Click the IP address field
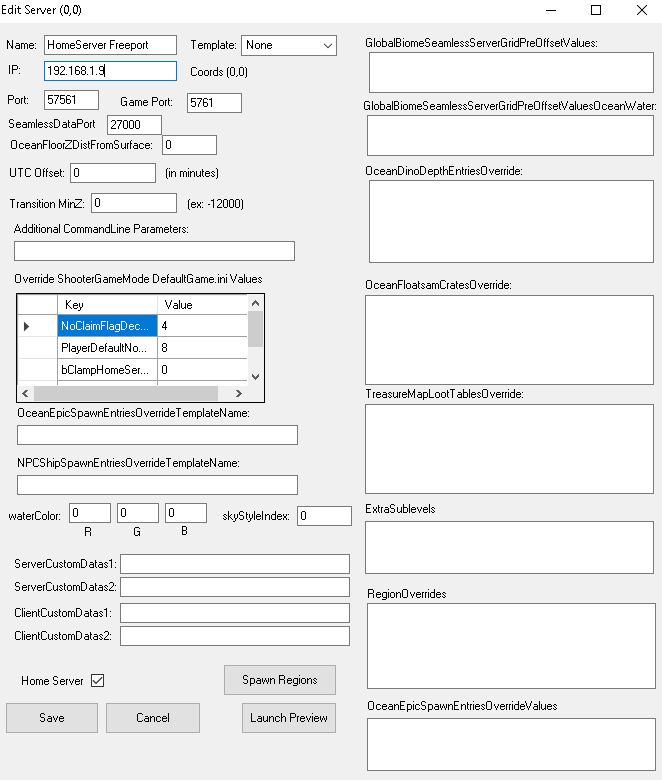 [110, 71]
